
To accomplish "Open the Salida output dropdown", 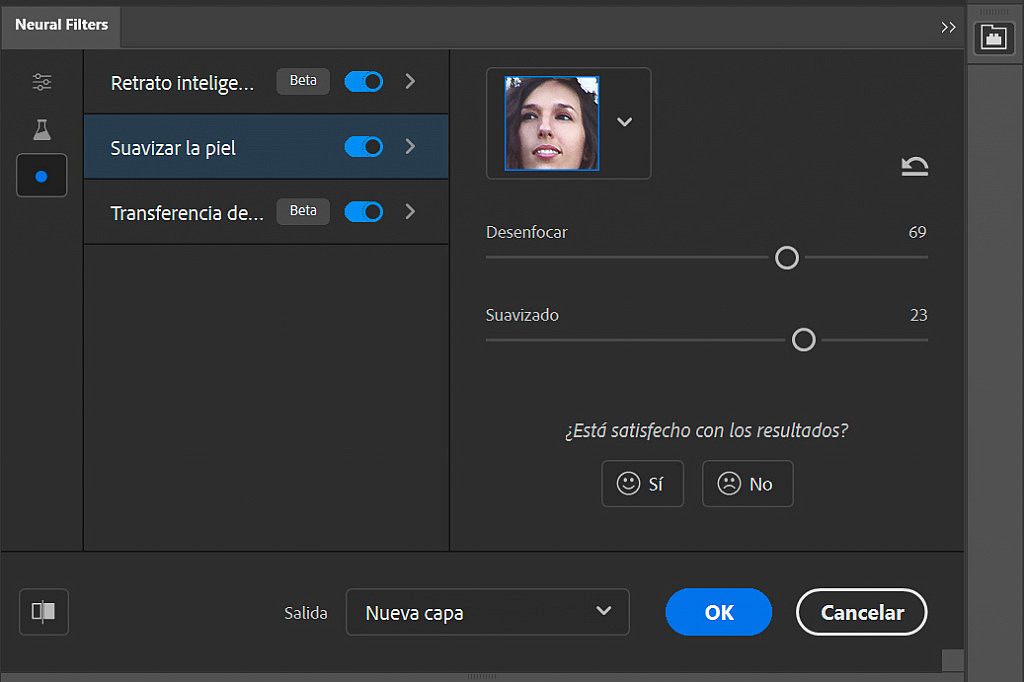I will point(487,611).
